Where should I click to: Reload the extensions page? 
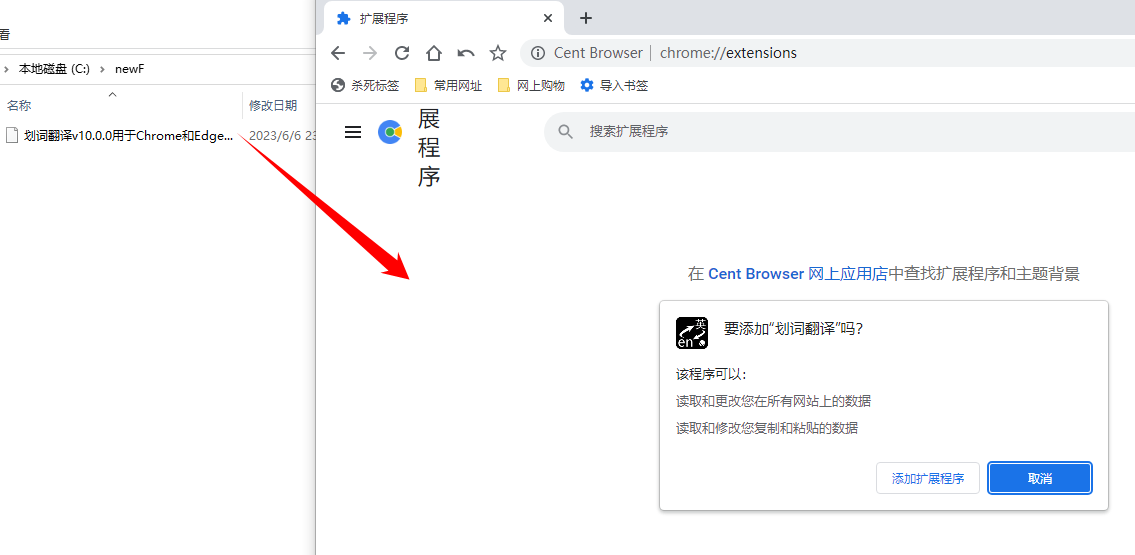point(402,53)
